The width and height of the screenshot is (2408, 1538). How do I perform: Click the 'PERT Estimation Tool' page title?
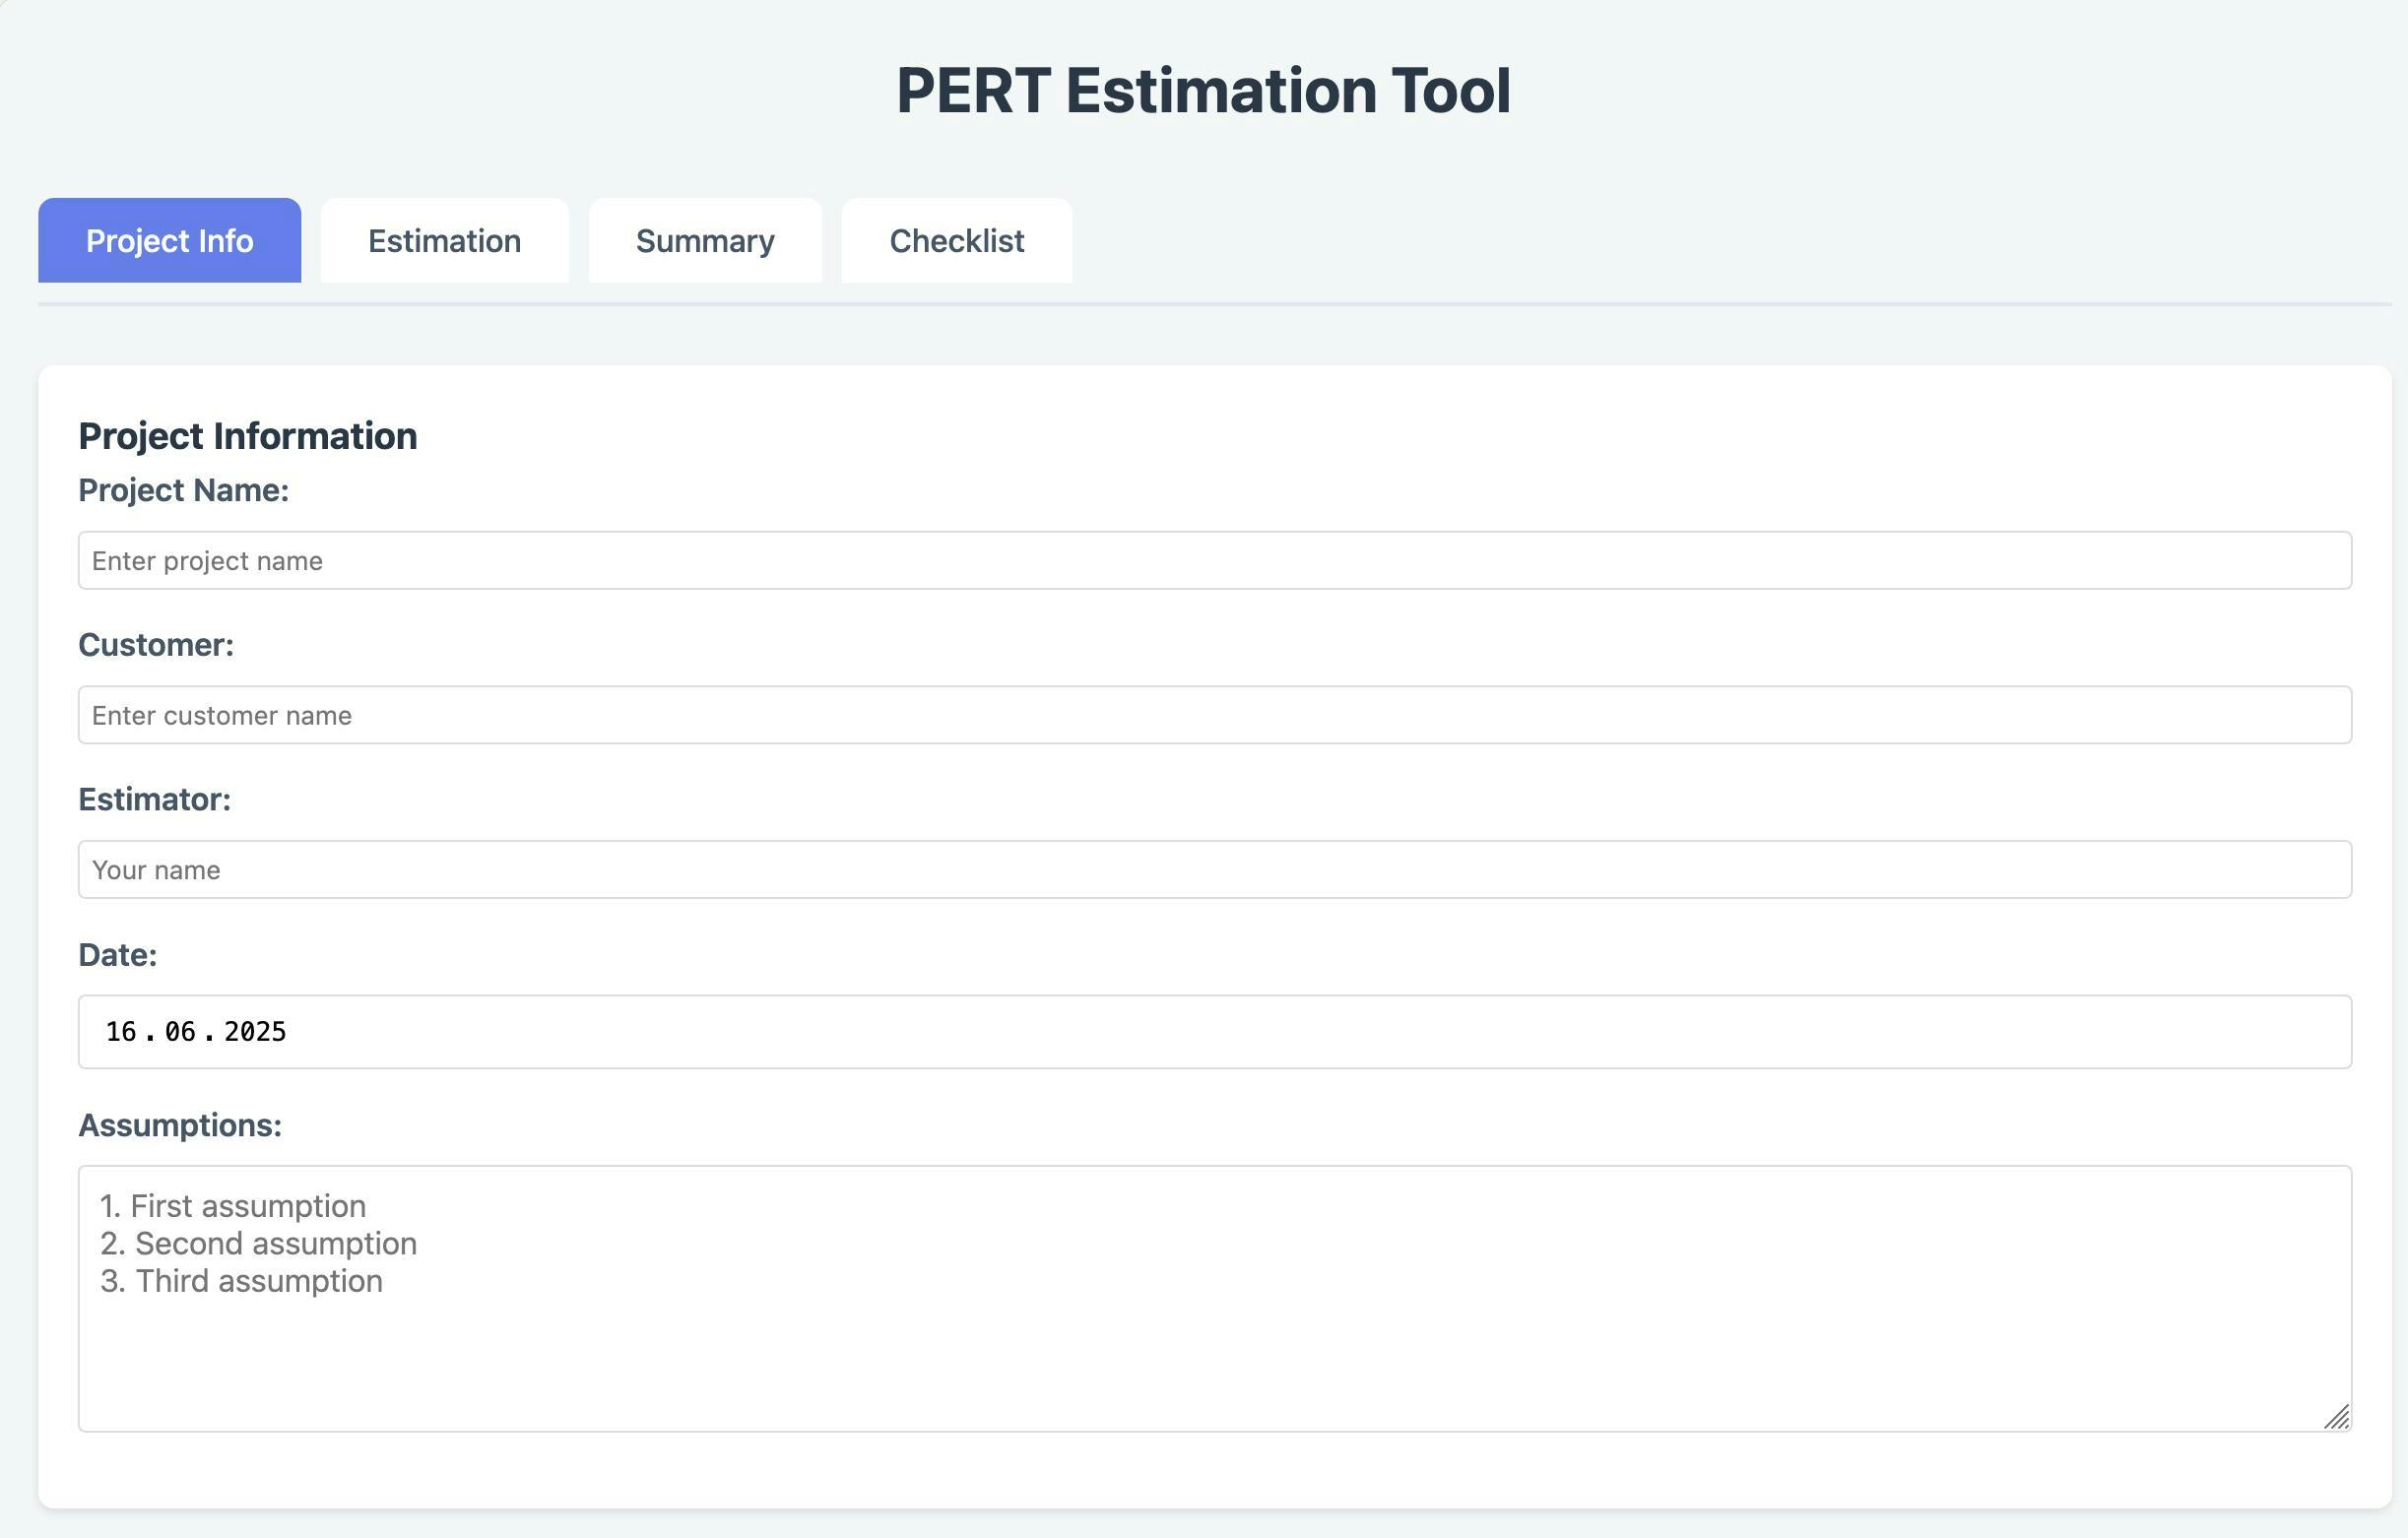(1203, 90)
